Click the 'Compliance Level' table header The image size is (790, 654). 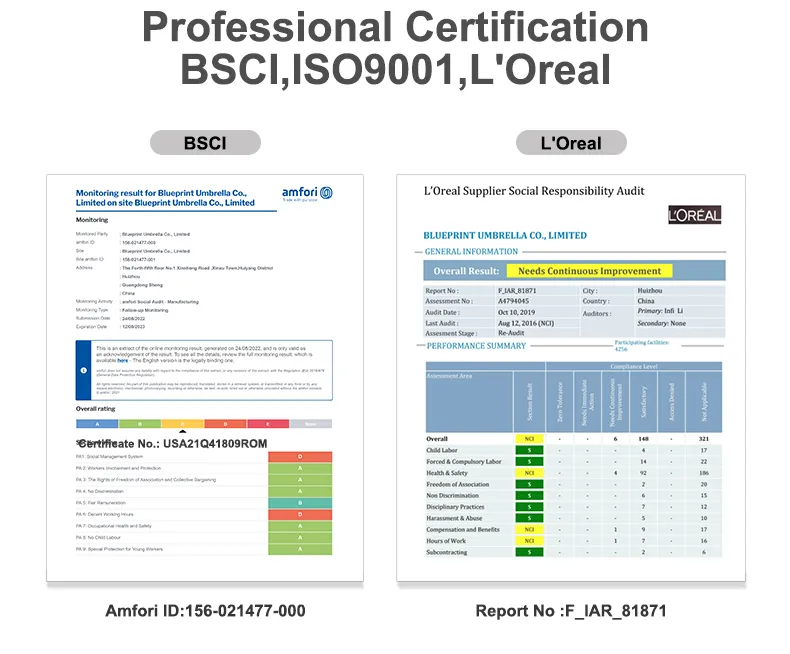click(x=634, y=366)
